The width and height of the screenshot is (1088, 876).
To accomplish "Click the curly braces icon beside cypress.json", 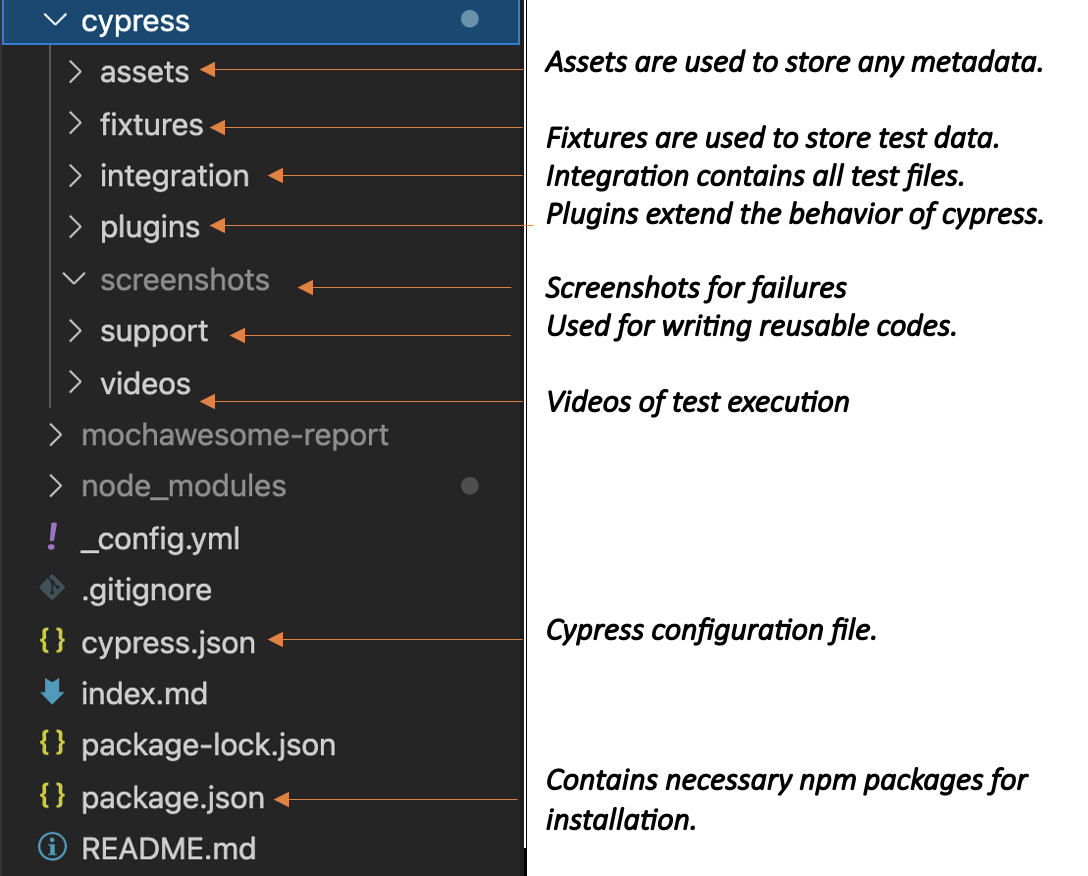I will [x=52, y=641].
